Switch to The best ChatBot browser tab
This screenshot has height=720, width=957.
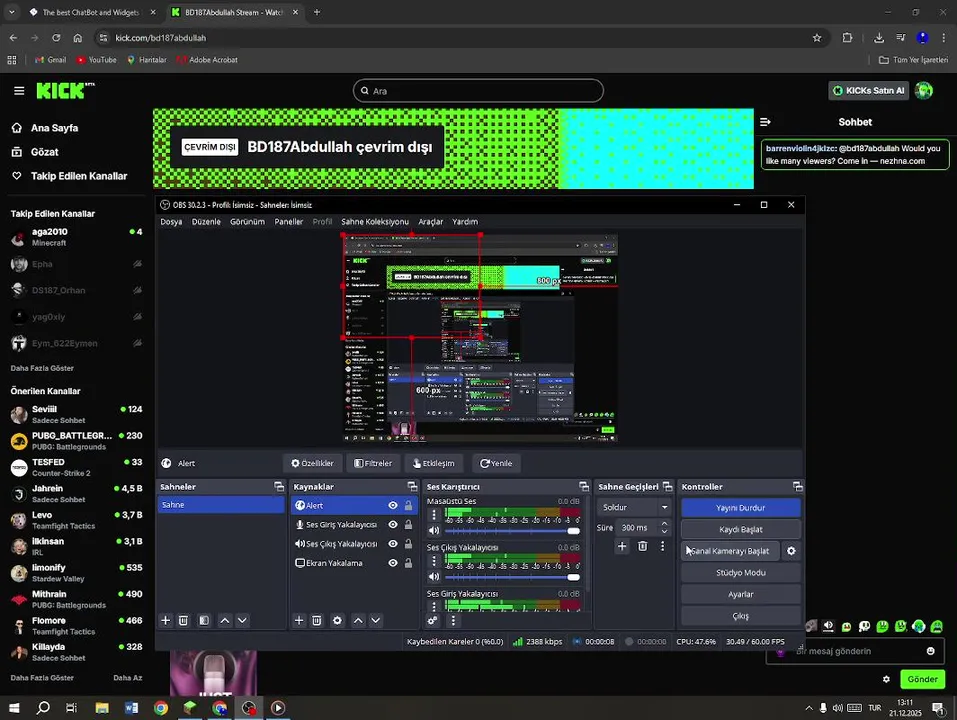tap(91, 12)
